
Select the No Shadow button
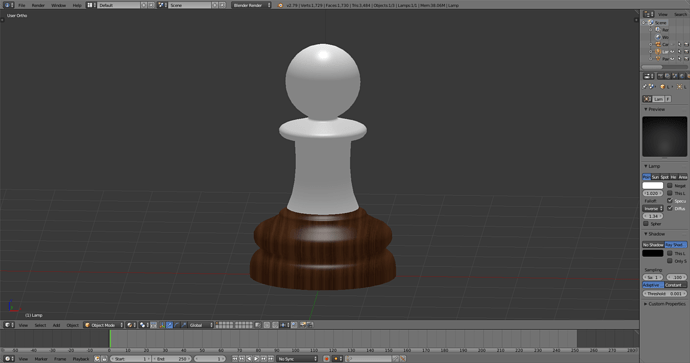pyautogui.click(x=653, y=245)
